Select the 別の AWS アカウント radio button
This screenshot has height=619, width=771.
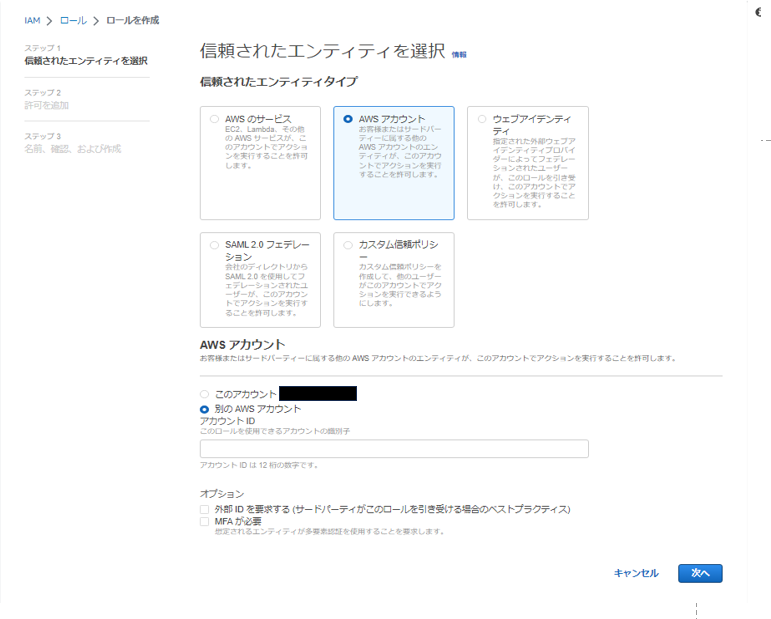pyautogui.click(x=205, y=409)
